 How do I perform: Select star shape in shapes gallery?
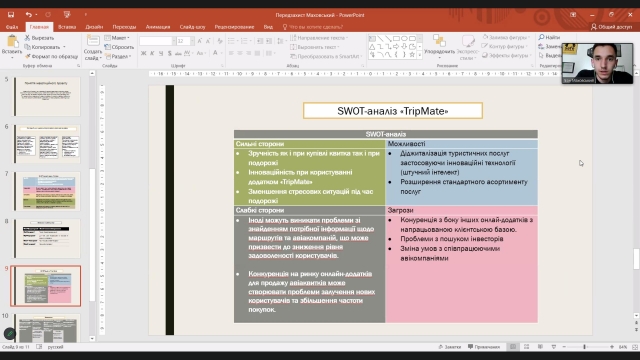(x=412, y=54)
